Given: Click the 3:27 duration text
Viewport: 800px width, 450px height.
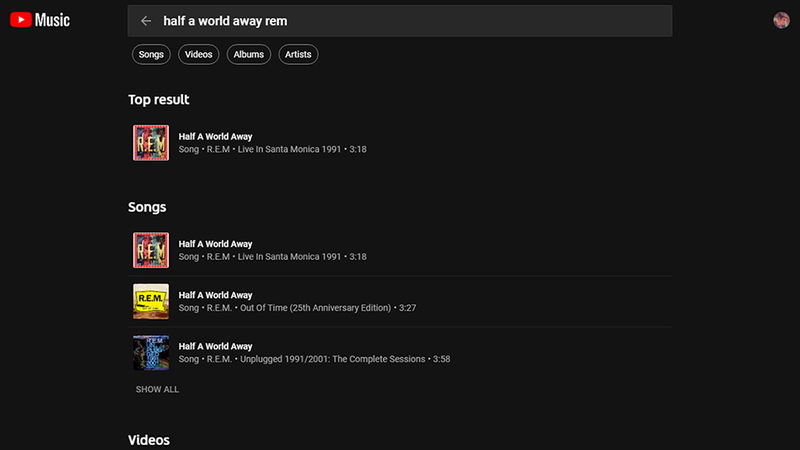Looking at the screenshot, I should point(408,308).
